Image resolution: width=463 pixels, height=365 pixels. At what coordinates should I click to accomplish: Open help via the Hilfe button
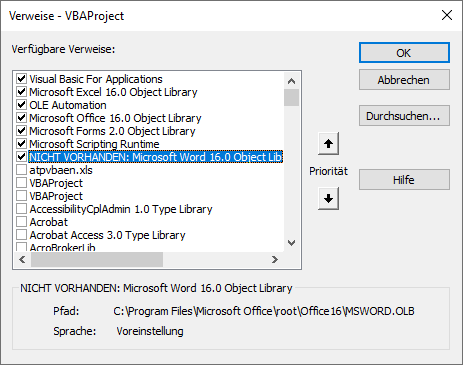pyautogui.click(x=404, y=180)
